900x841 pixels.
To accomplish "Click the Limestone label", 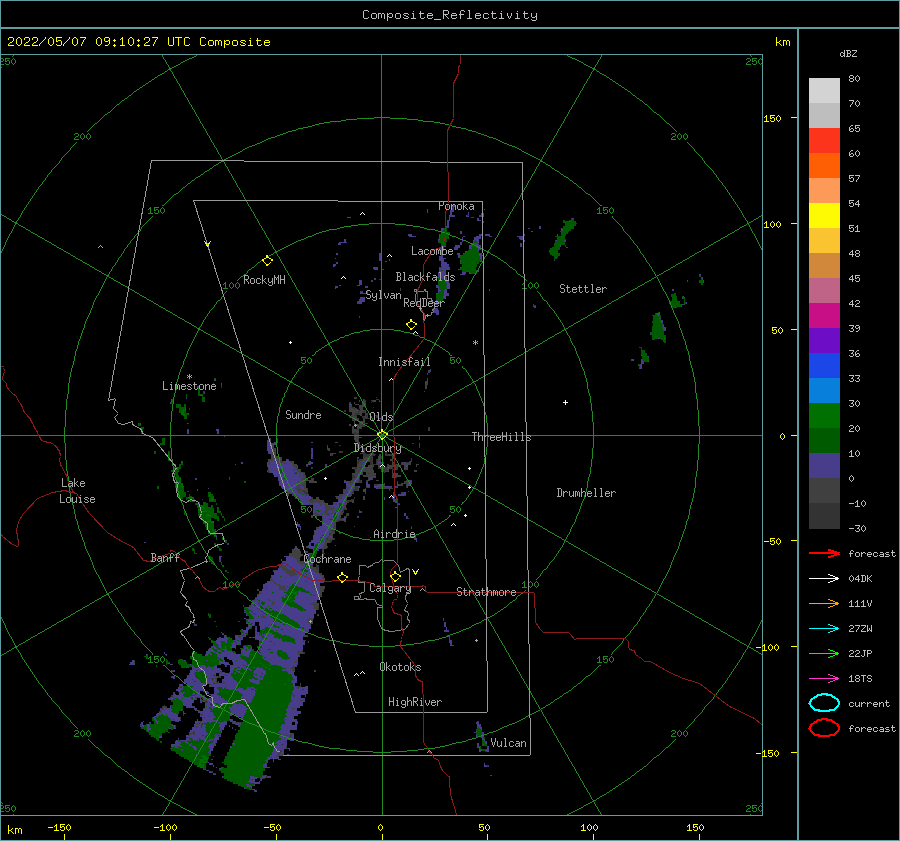I will click(189, 386).
